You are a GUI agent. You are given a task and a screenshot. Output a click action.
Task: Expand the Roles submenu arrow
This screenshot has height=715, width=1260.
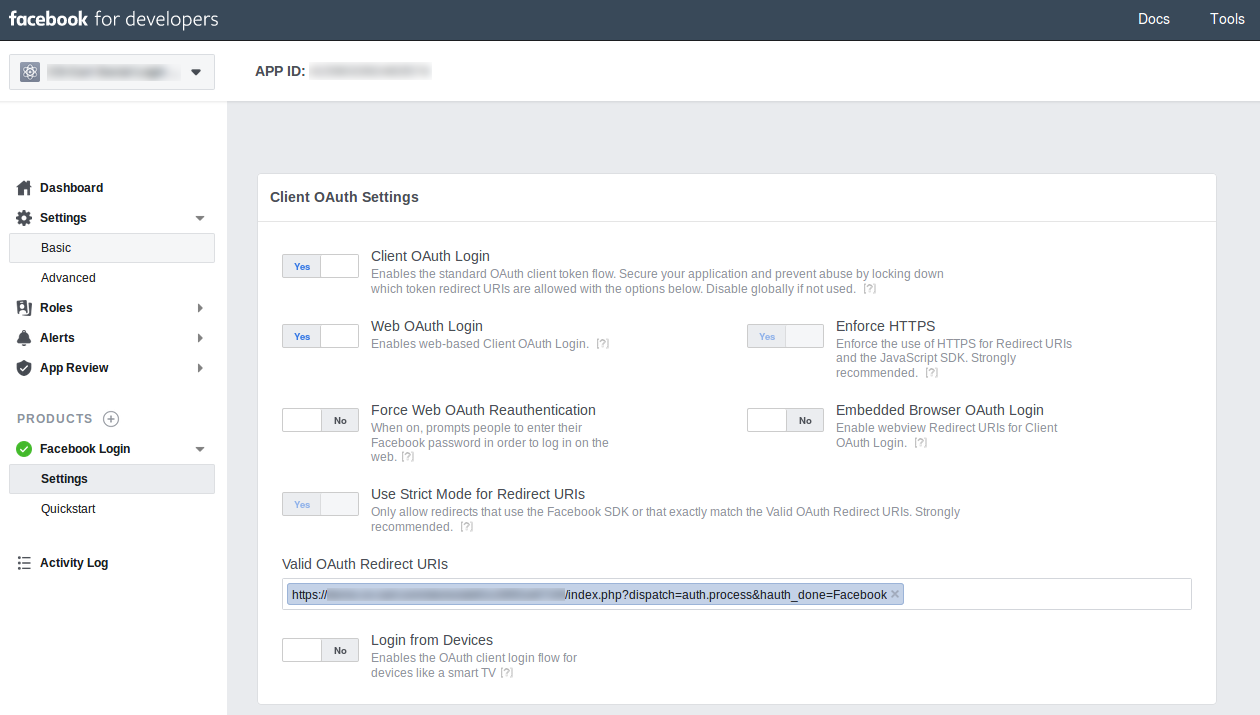(200, 308)
